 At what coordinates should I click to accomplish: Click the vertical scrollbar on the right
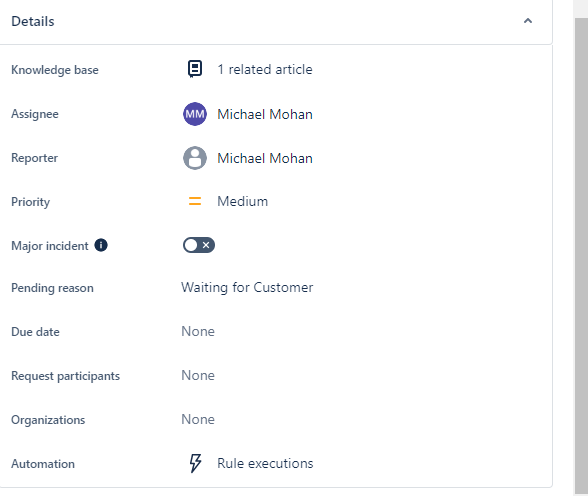point(581,255)
